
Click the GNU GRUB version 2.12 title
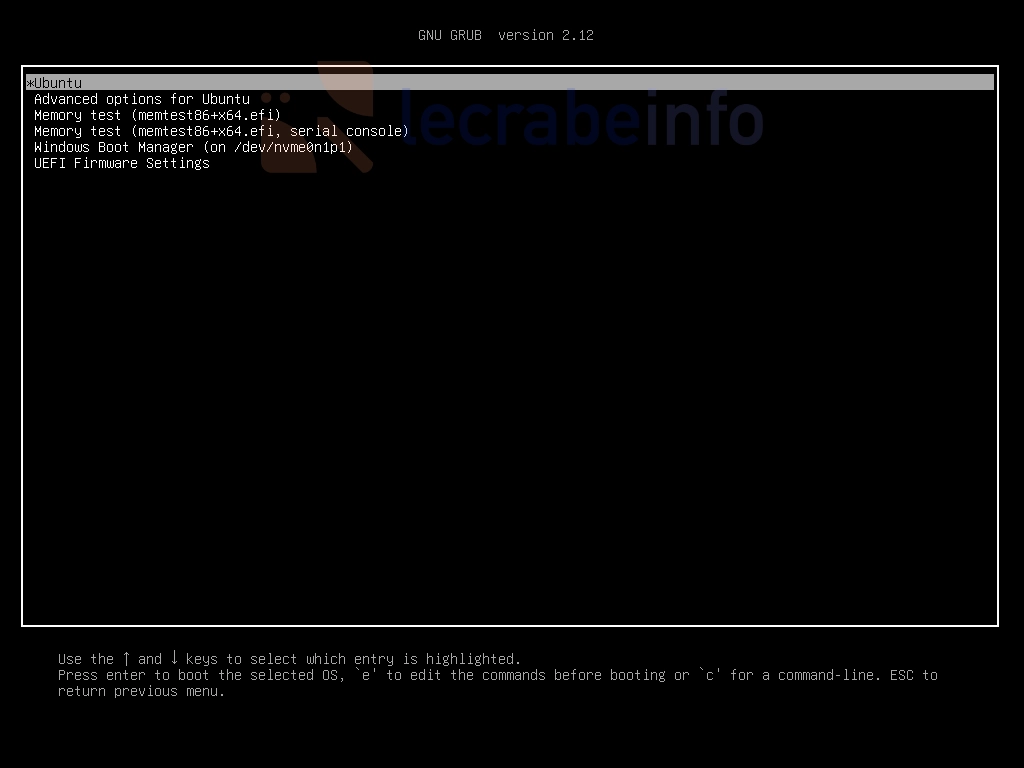pos(506,35)
